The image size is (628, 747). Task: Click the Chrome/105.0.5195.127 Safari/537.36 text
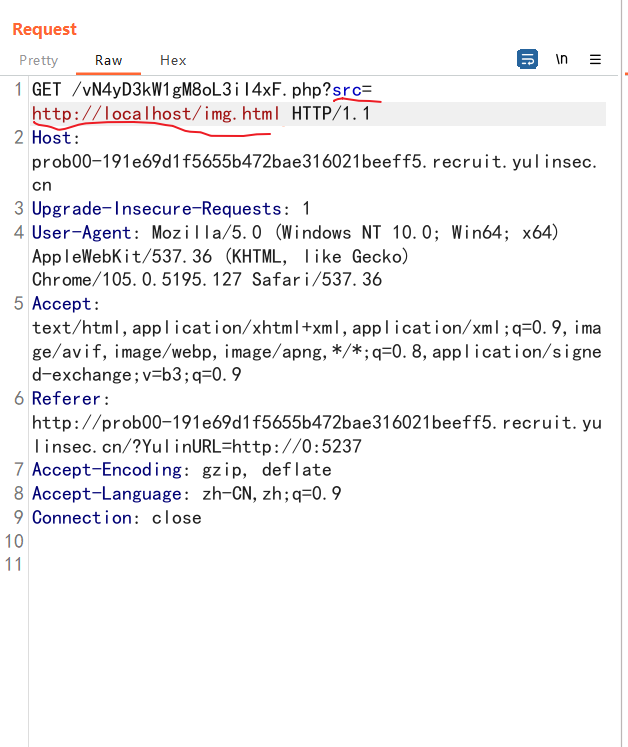tap(207, 280)
